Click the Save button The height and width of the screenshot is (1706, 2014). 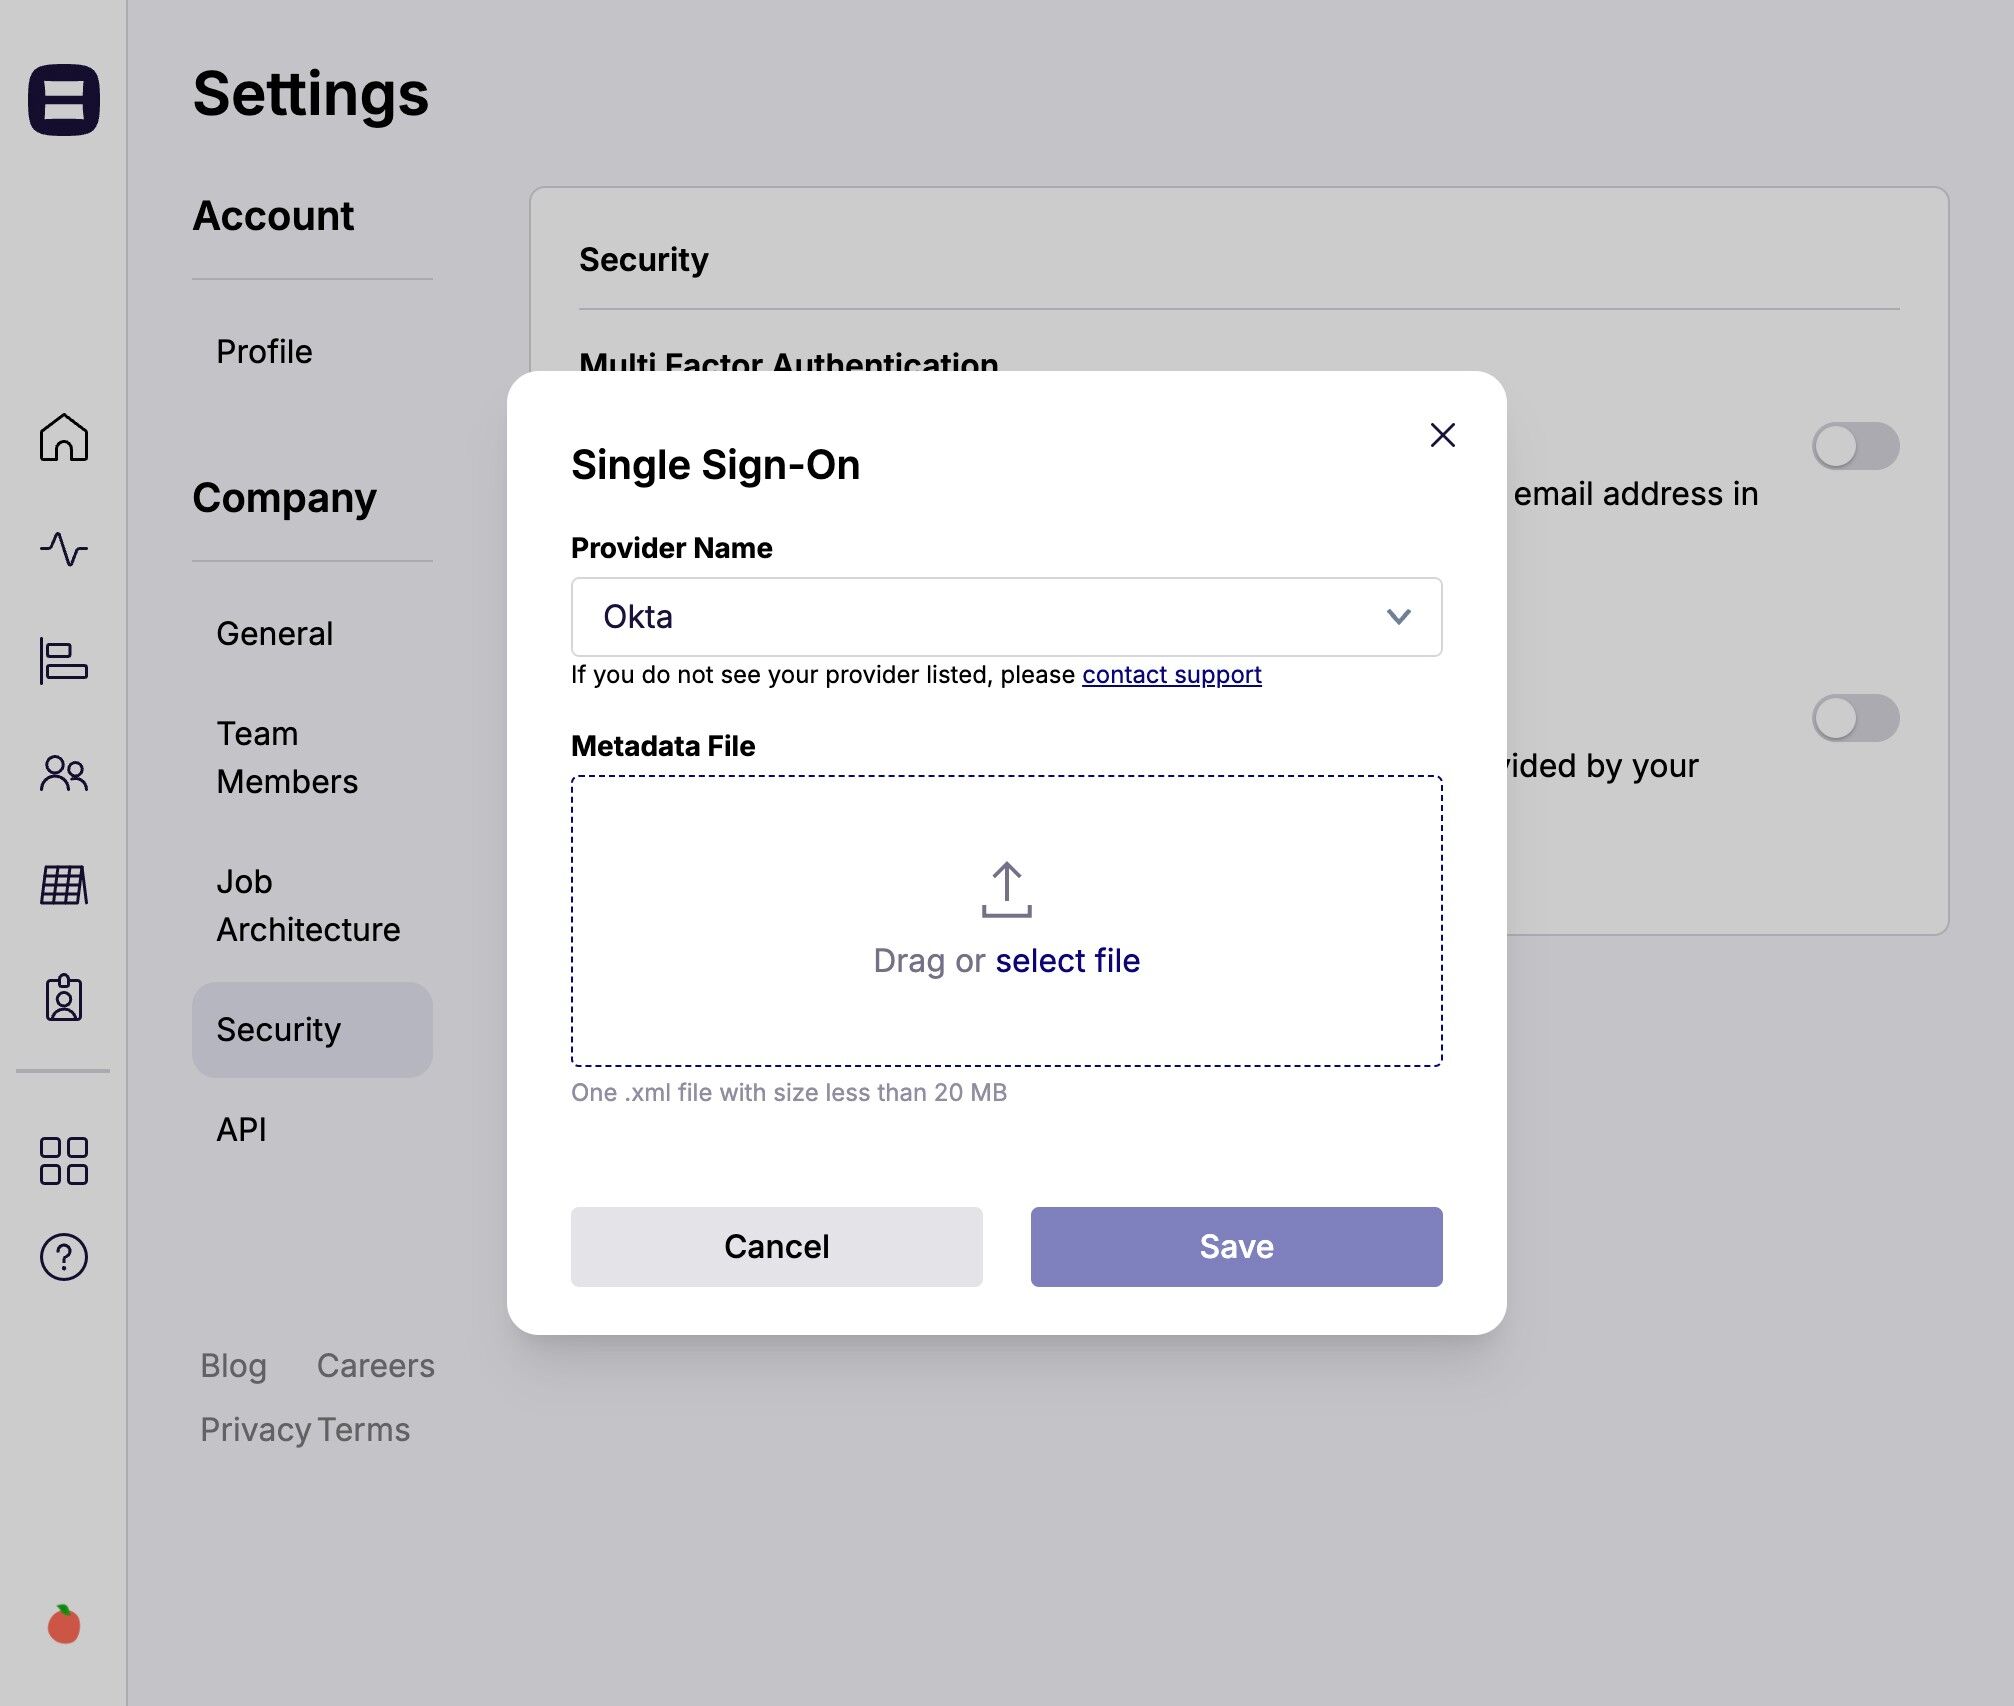coord(1236,1247)
